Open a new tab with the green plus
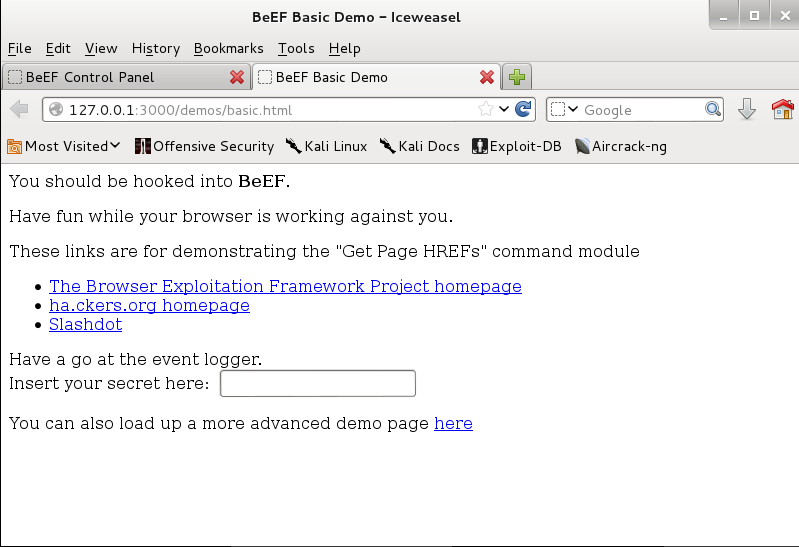The image size is (799, 547). tap(517, 77)
